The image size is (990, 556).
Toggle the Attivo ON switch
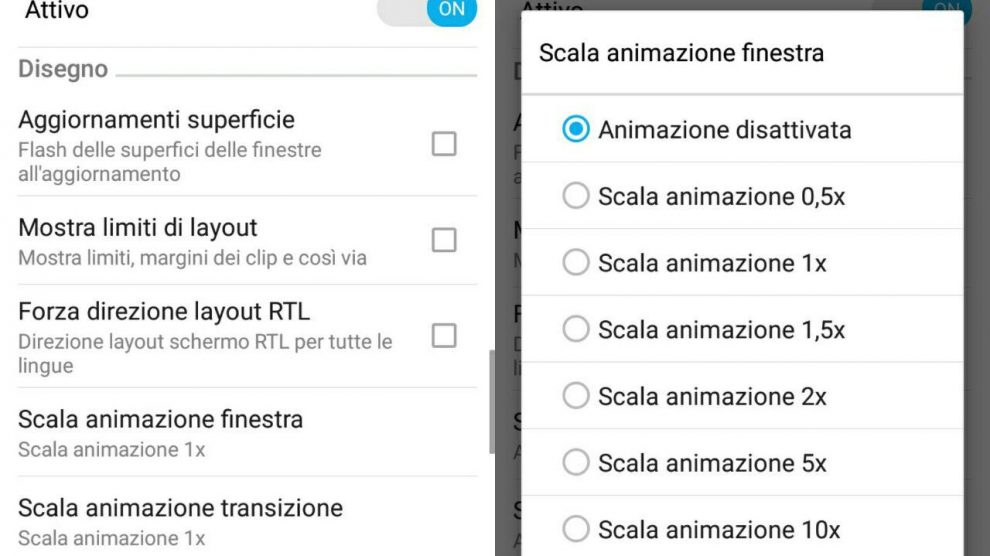(428, 11)
